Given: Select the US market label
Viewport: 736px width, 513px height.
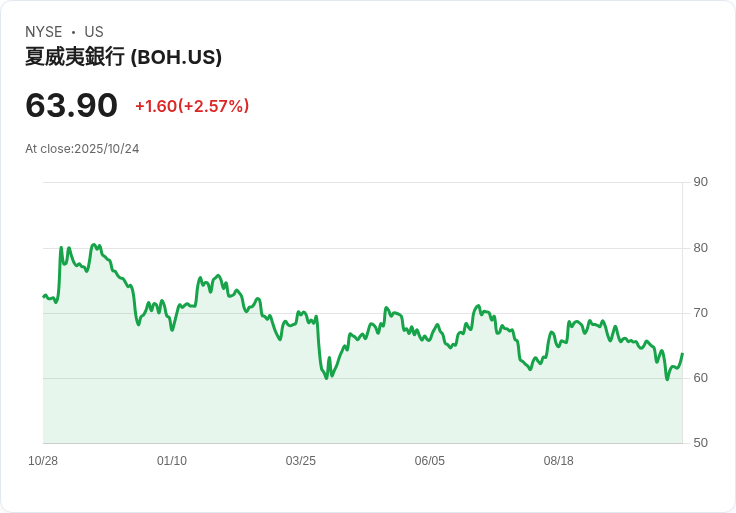Looking at the screenshot, I should [x=94, y=31].
